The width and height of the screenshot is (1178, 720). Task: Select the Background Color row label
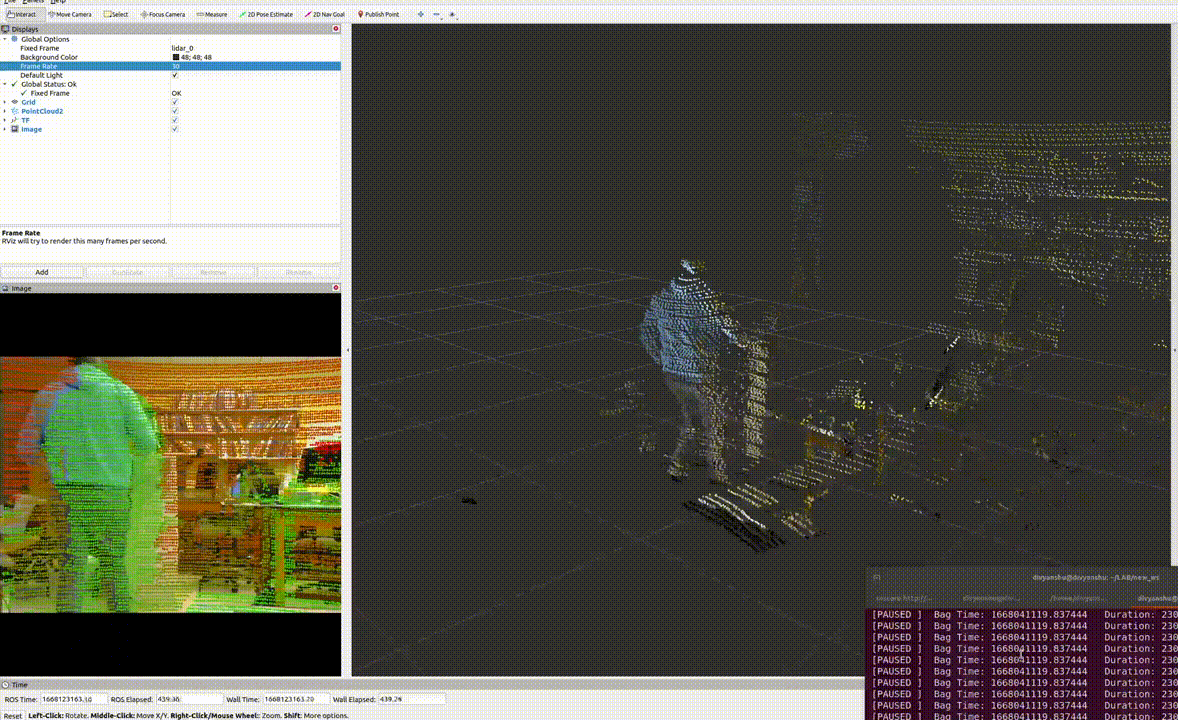point(49,57)
